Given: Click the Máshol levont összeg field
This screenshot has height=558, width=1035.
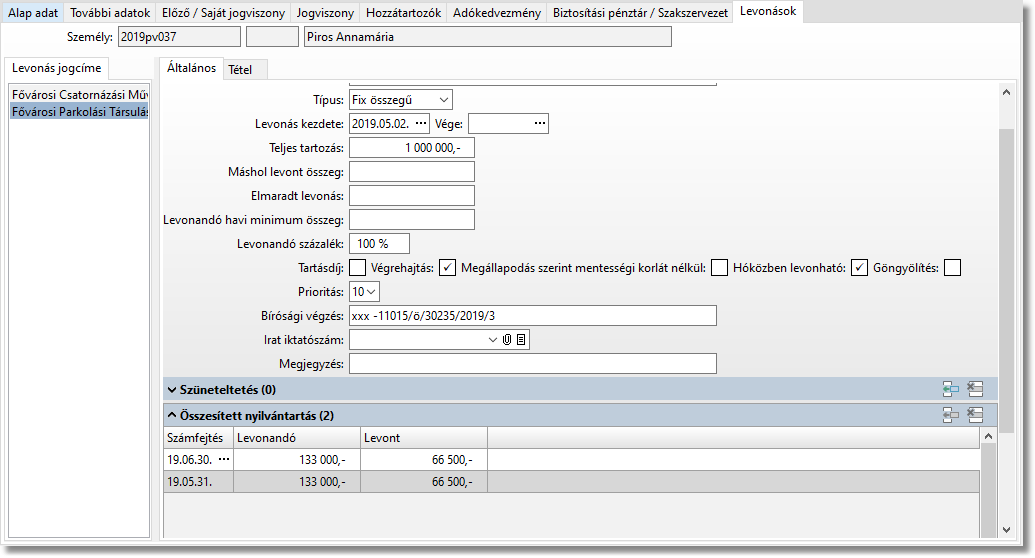Looking at the screenshot, I should click(x=412, y=172).
